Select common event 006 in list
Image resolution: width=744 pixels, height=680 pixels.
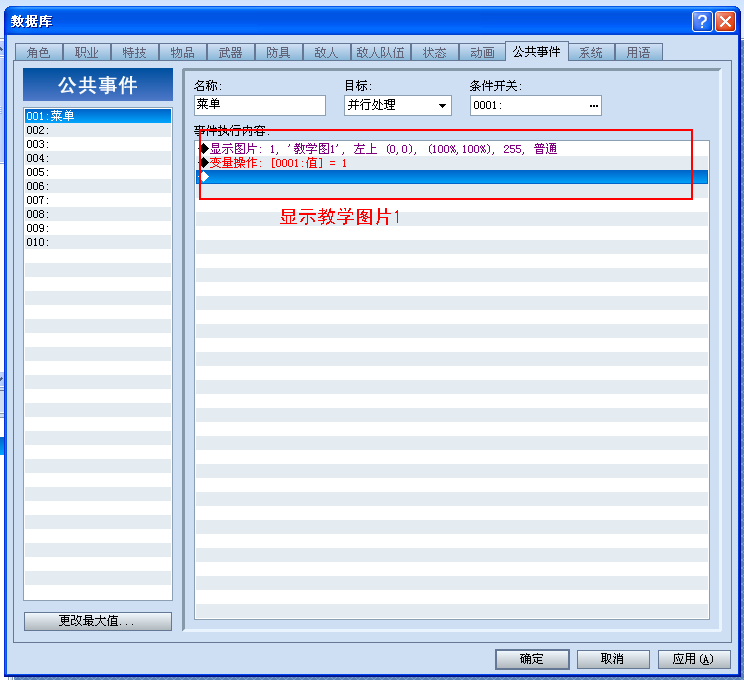98,186
